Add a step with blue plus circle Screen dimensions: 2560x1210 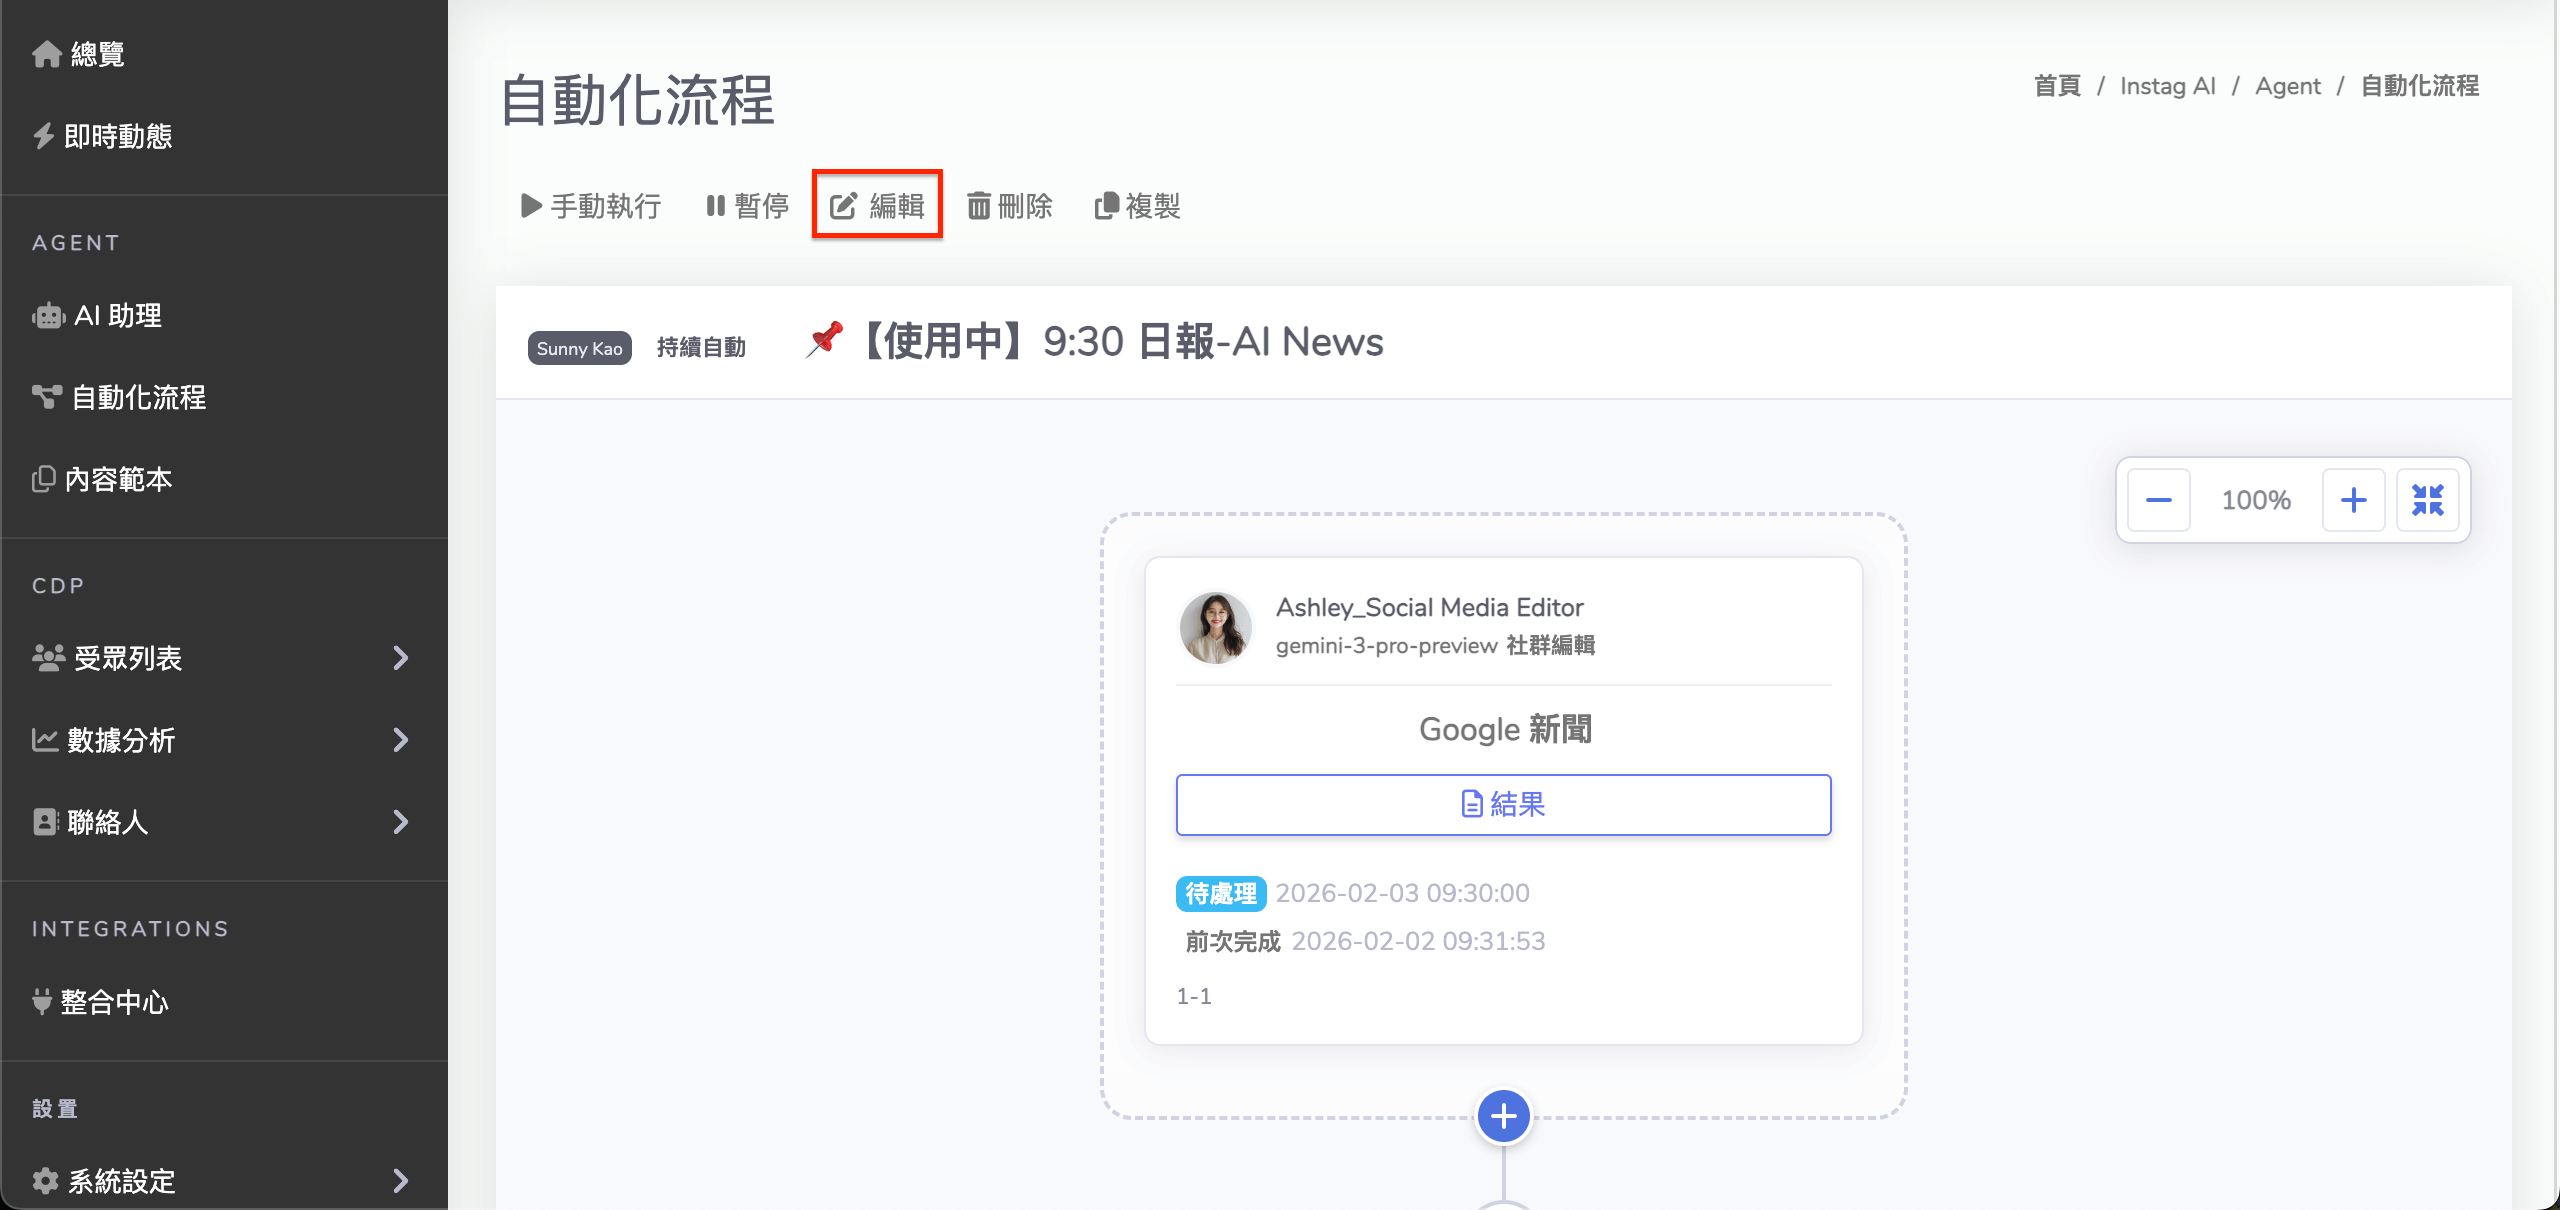[1503, 1116]
